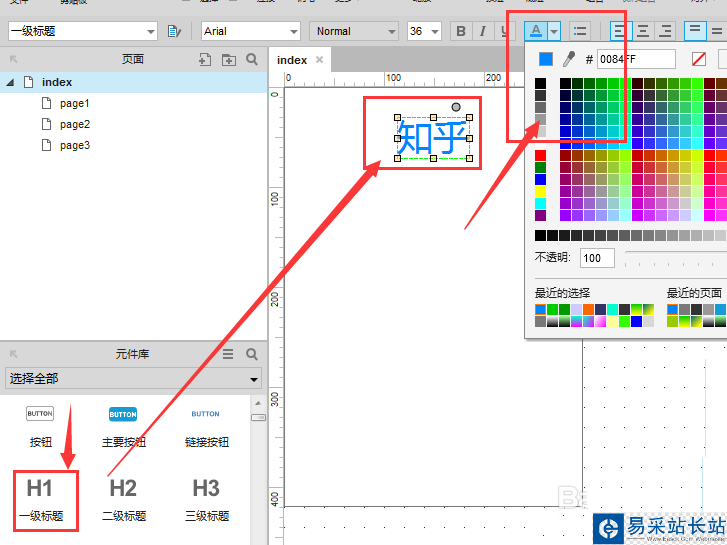
Task: Pick first blue swatch under 最近的选择
Action: [x=541, y=309]
